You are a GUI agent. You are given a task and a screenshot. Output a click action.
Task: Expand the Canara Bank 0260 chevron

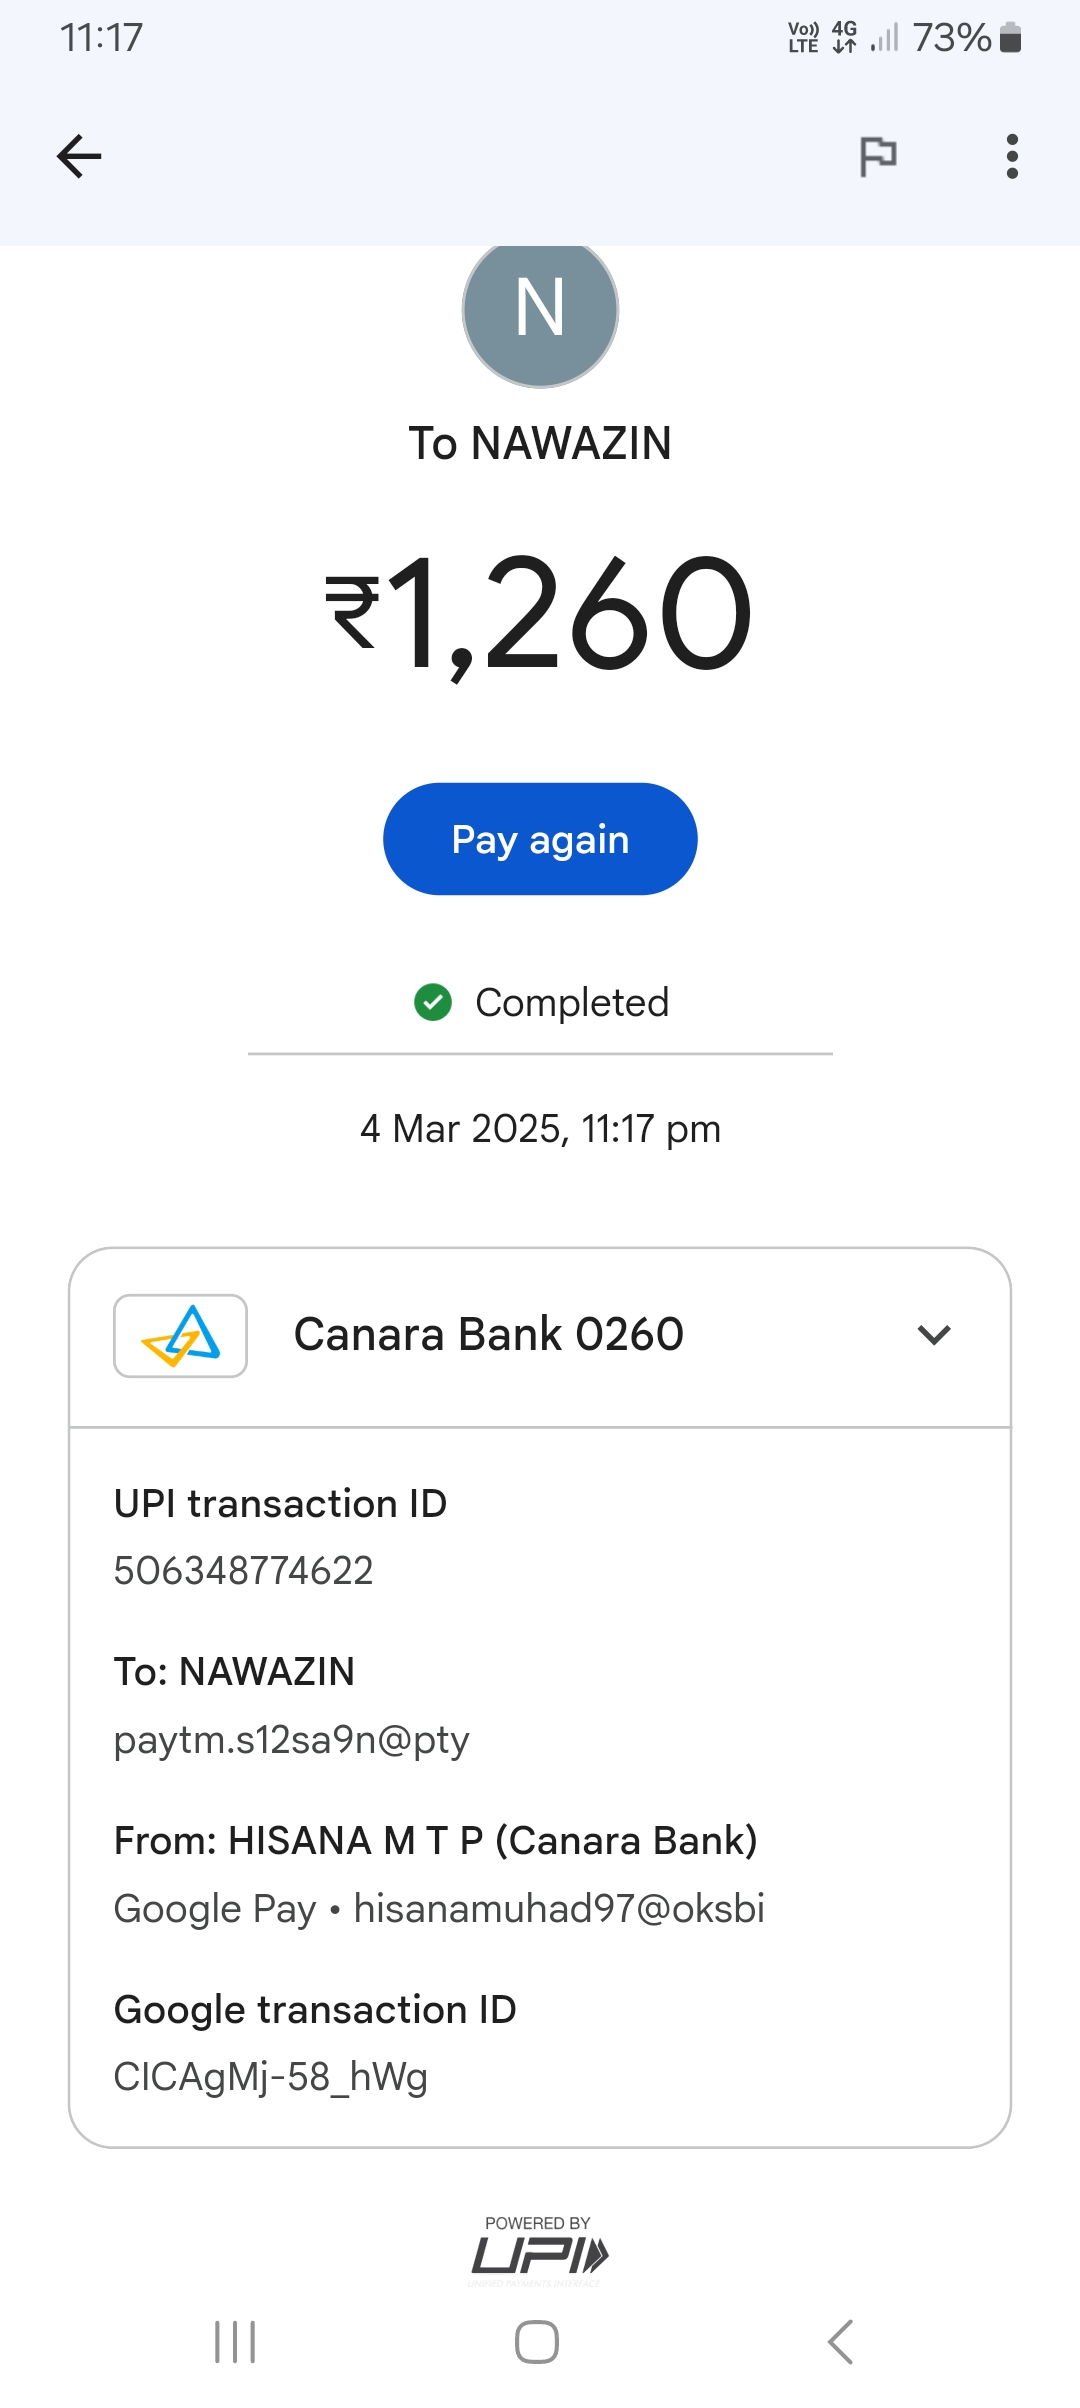[x=934, y=1335]
